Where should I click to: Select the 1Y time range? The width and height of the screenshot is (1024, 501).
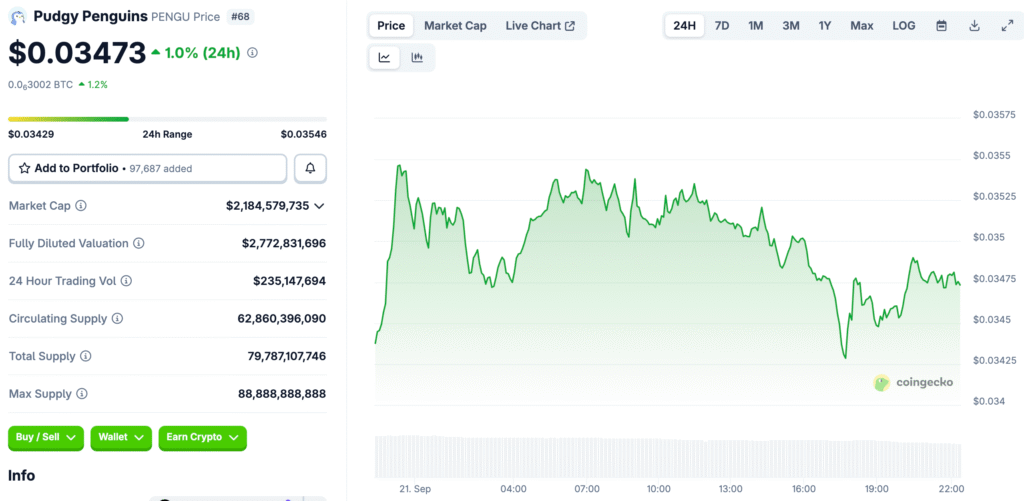(x=825, y=26)
